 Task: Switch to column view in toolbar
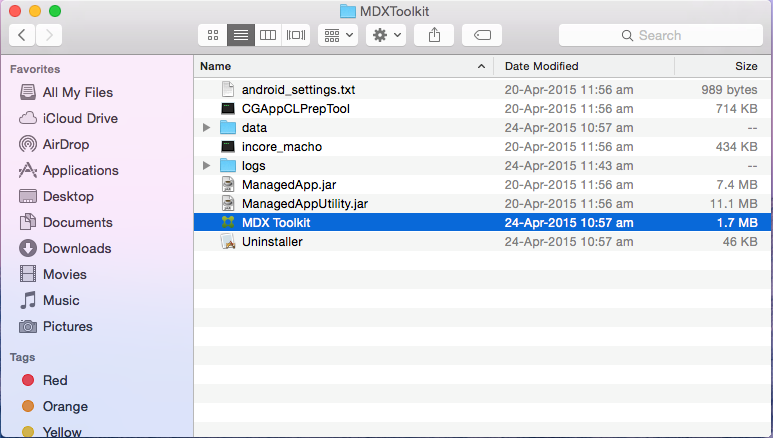pyautogui.click(x=267, y=35)
